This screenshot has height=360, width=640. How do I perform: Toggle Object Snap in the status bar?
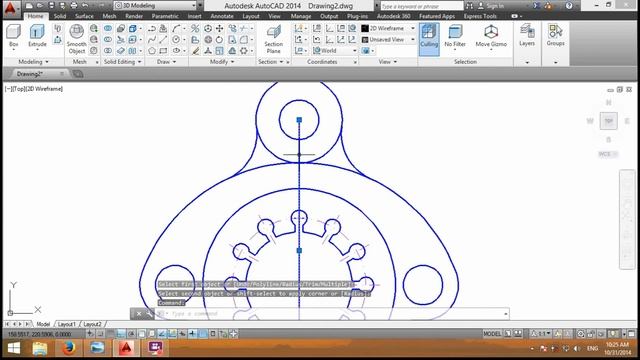pos(142,334)
